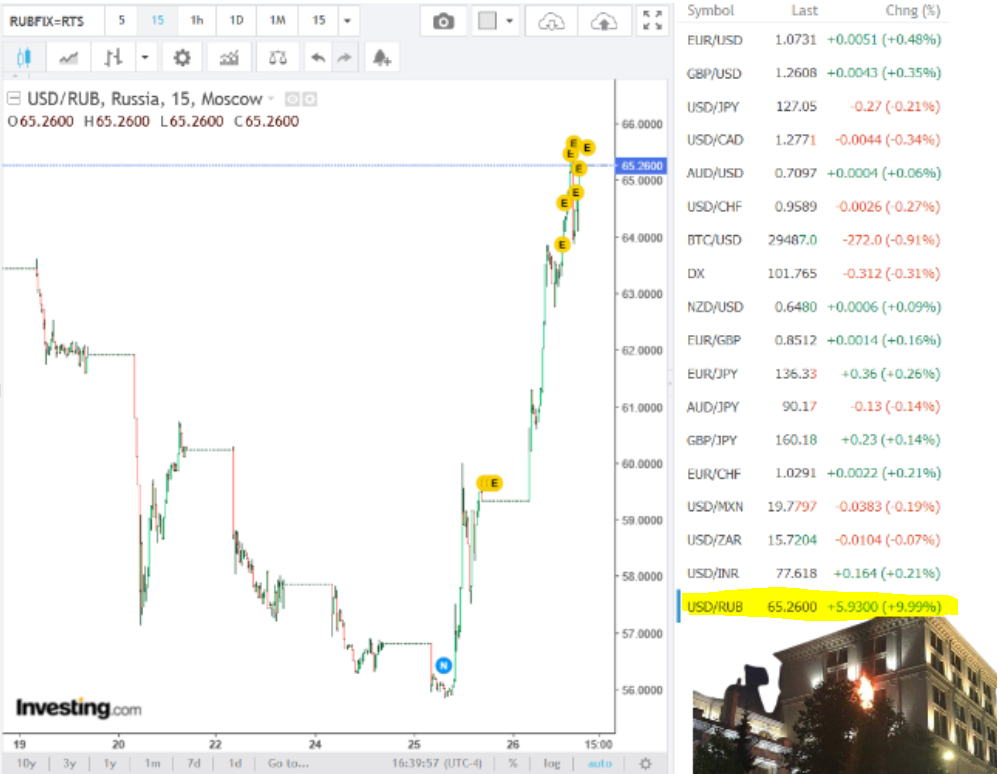998x774 pixels.
Task: Select AUD/USD row in watchlist
Action: (813, 173)
